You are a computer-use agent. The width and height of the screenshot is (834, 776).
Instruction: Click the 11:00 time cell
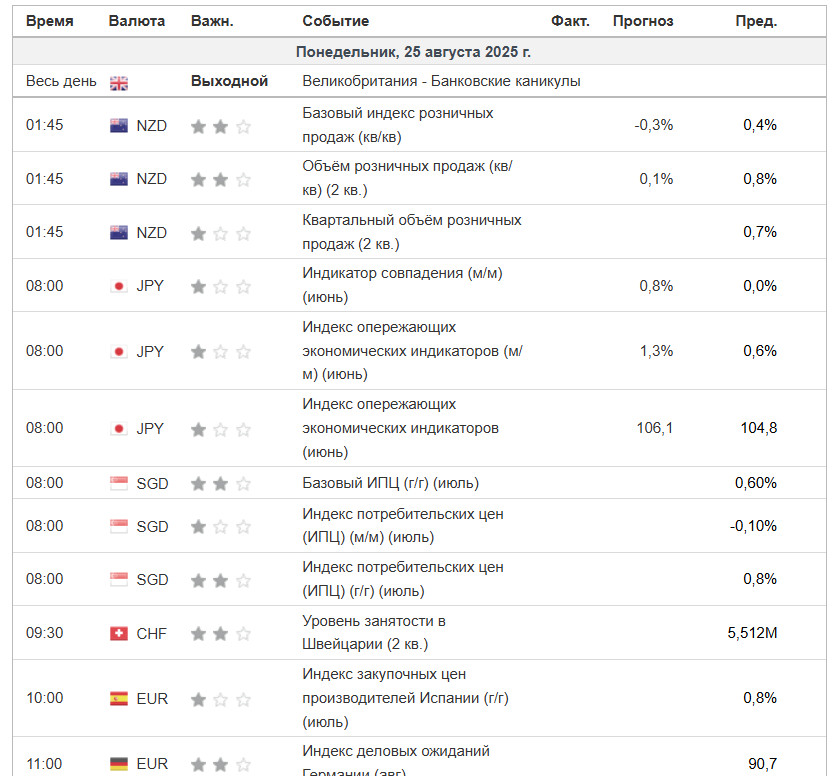[45, 764]
